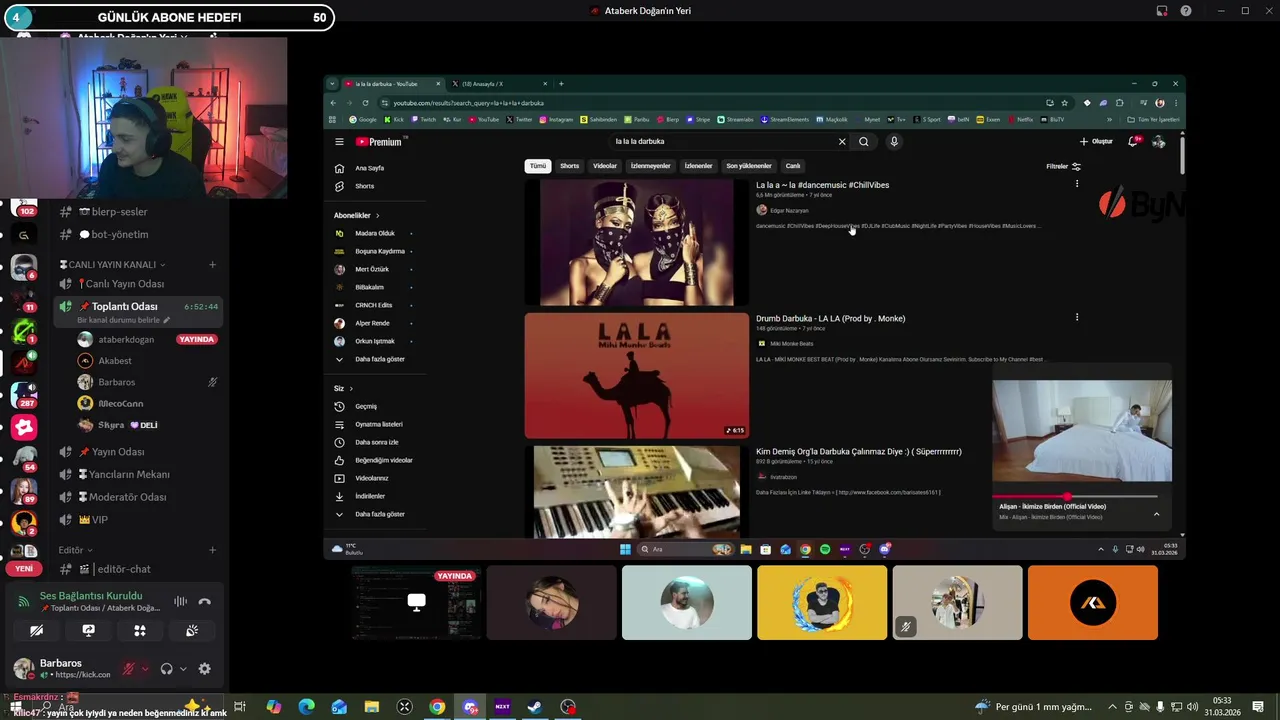1280x720 pixels.
Task: Open Kim Demiş Org'la Darbuka video title
Action: pyautogui.click(x=859, y=451)
